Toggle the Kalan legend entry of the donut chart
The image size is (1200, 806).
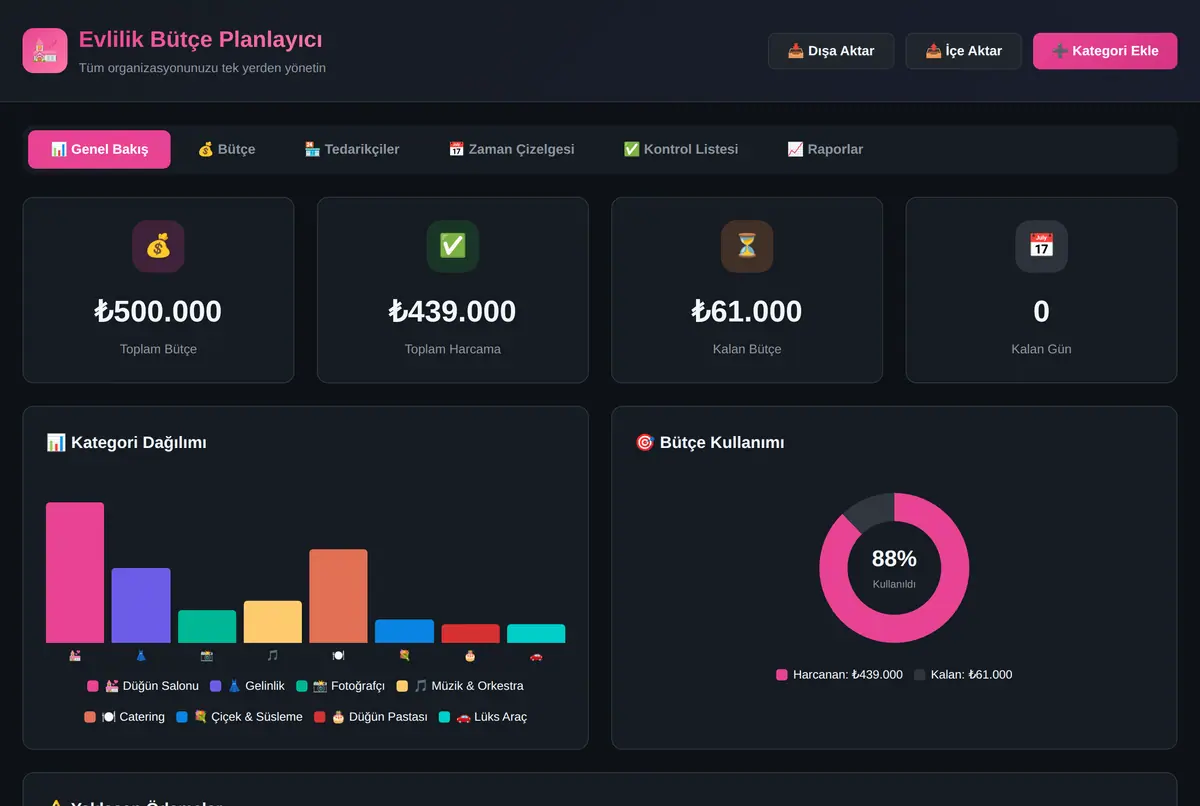(x=963, y=675)
